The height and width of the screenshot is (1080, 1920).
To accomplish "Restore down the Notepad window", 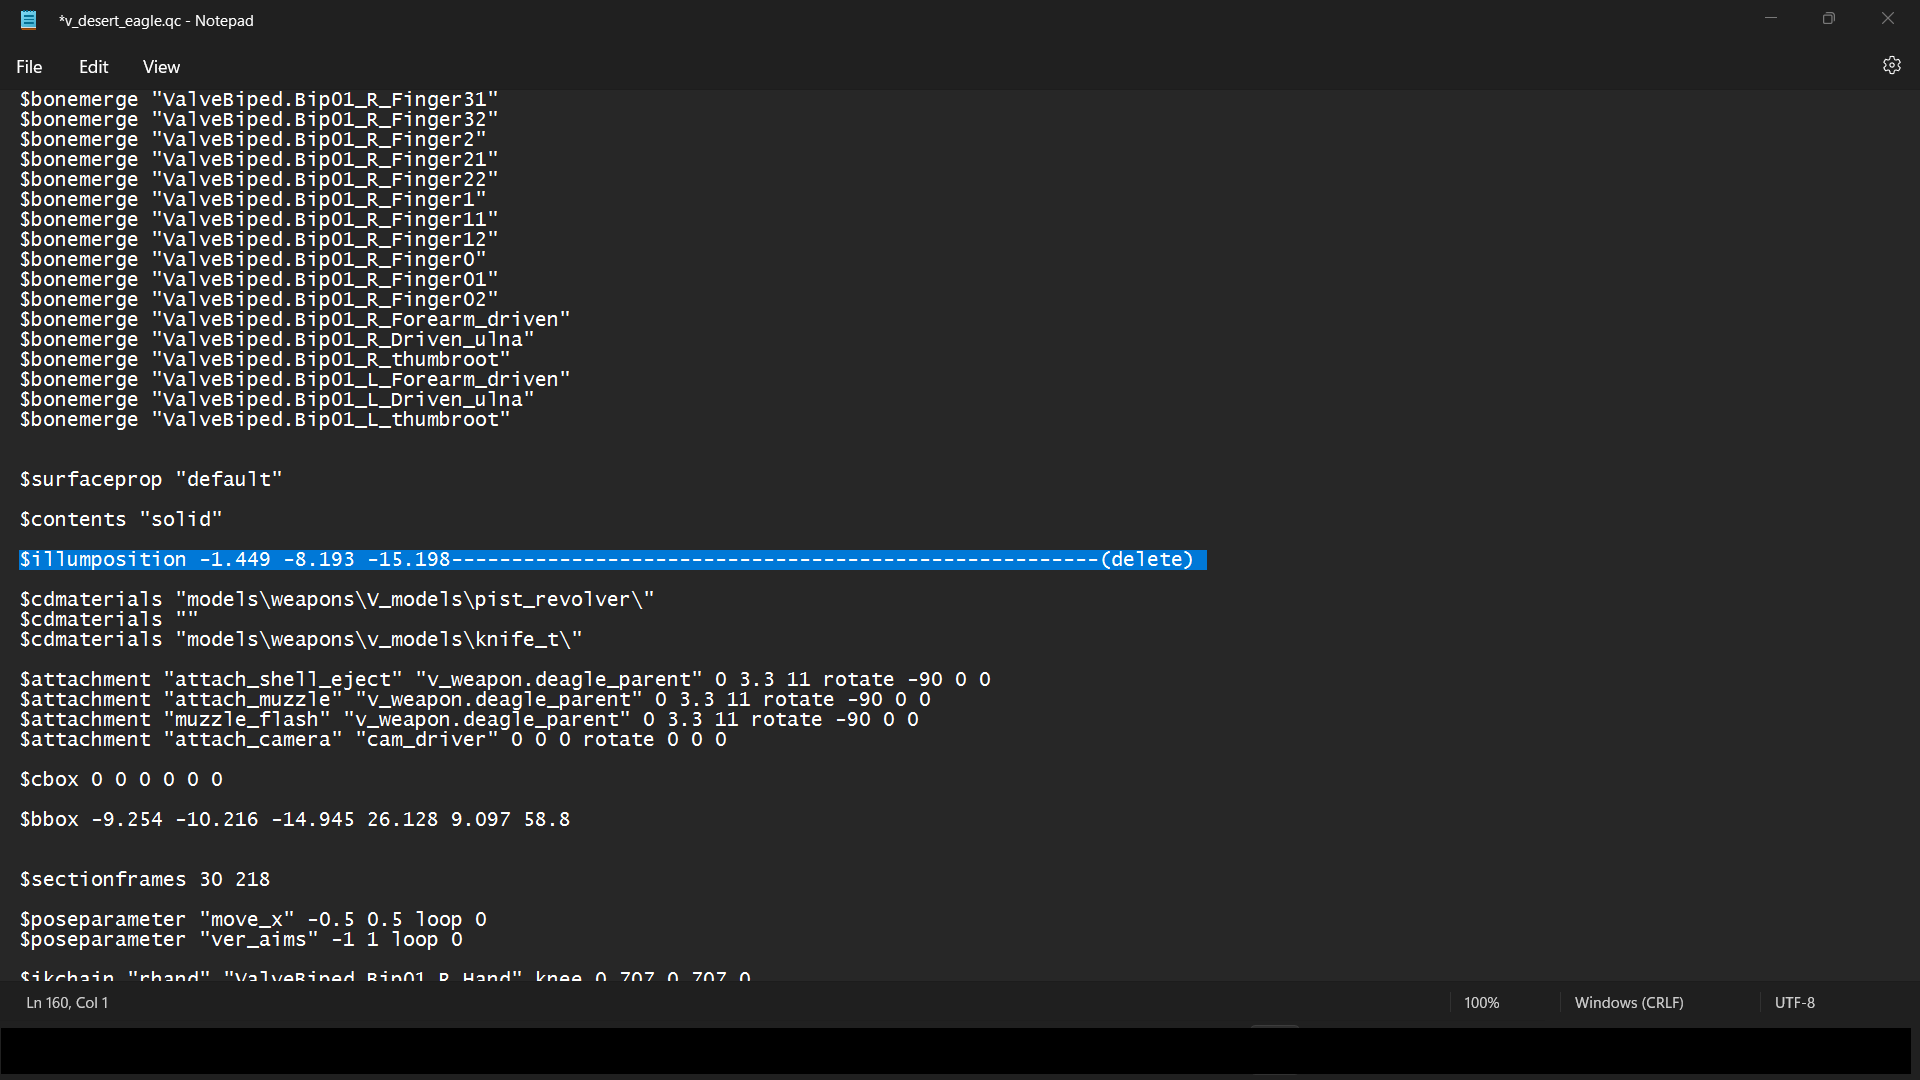I will [1829, 19].
